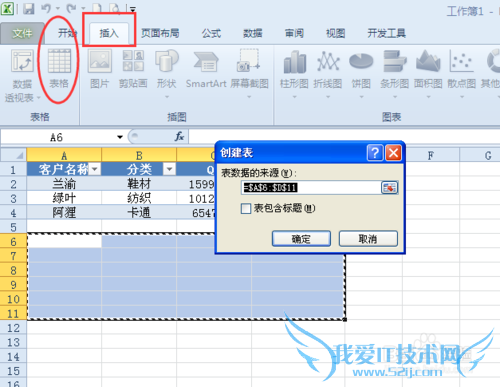Image resolution: width=500 pixels, height=387 pixels.
Task: Click the 屏幕截图 screenshot icon
Action: (249, 60)
